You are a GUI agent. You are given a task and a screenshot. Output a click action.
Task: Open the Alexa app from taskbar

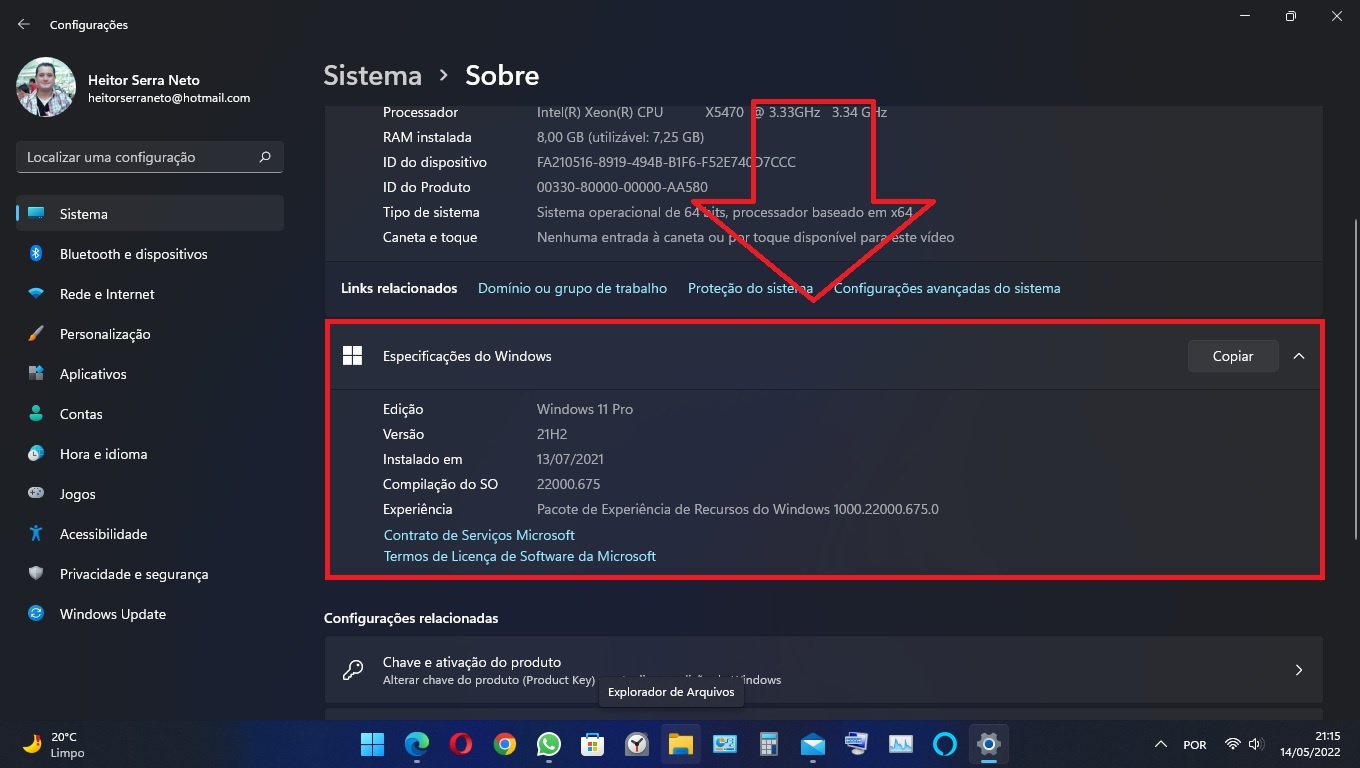click(x=945, y=744)
